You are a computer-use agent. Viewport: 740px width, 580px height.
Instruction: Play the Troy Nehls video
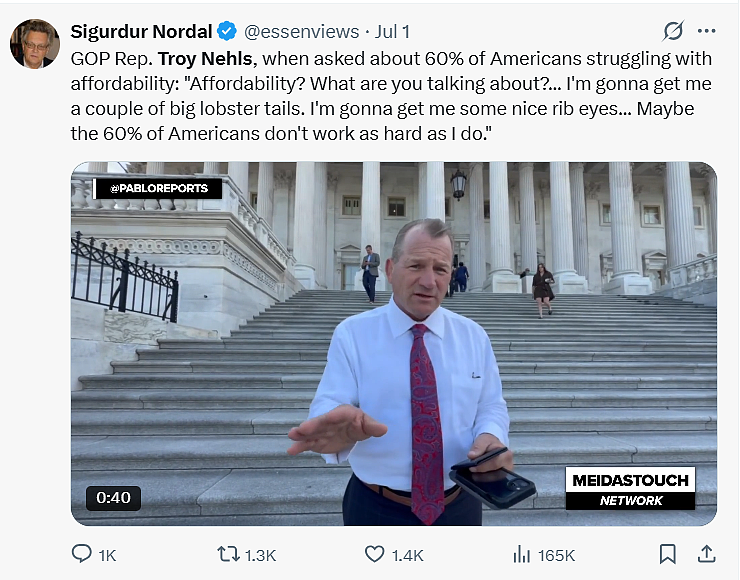[394, 344]
